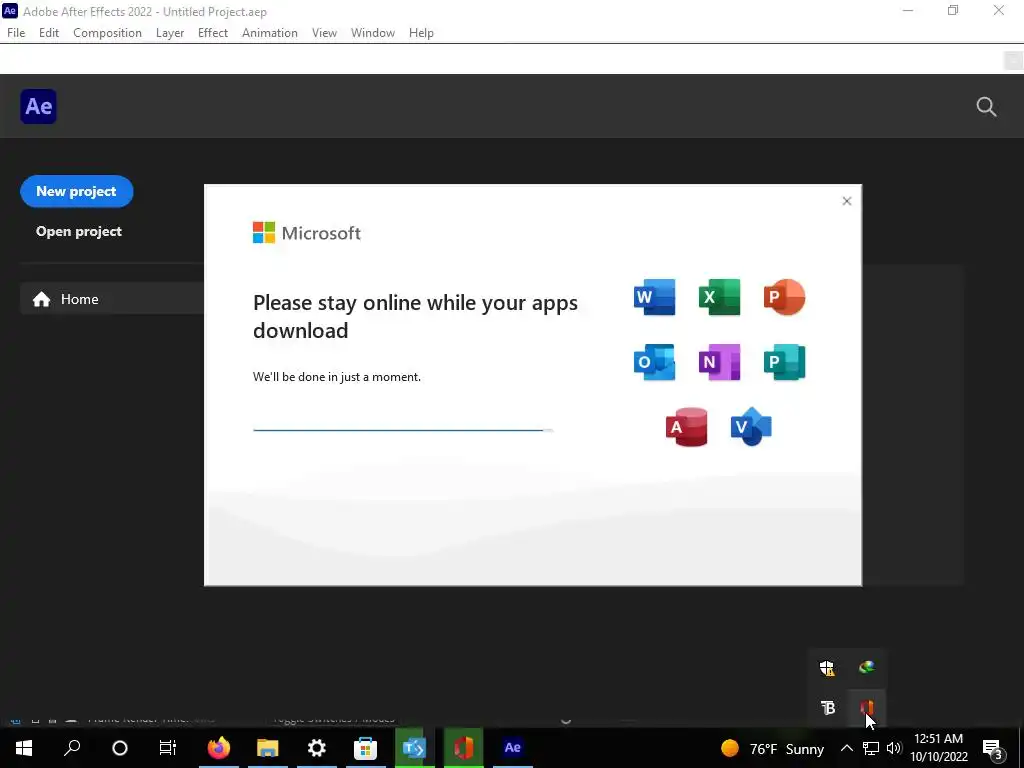Click the Word icon in dialog
Image resolution: width=1024 pixels, height=768 pixels.
tap(654, 297)
